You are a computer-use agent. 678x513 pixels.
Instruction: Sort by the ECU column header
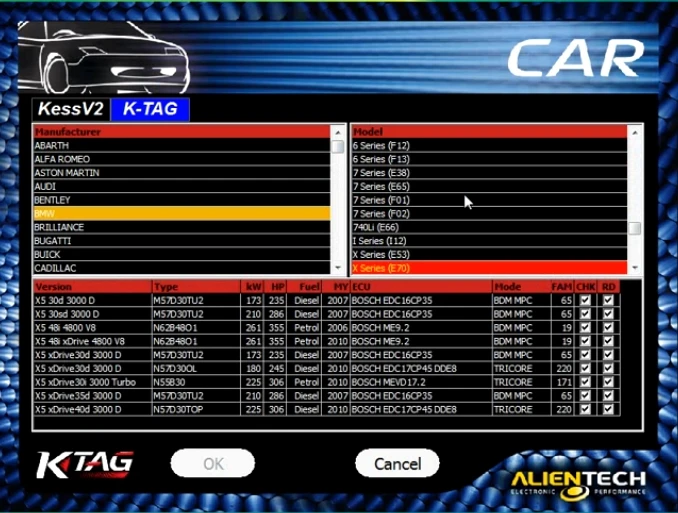tap(422, 287)
